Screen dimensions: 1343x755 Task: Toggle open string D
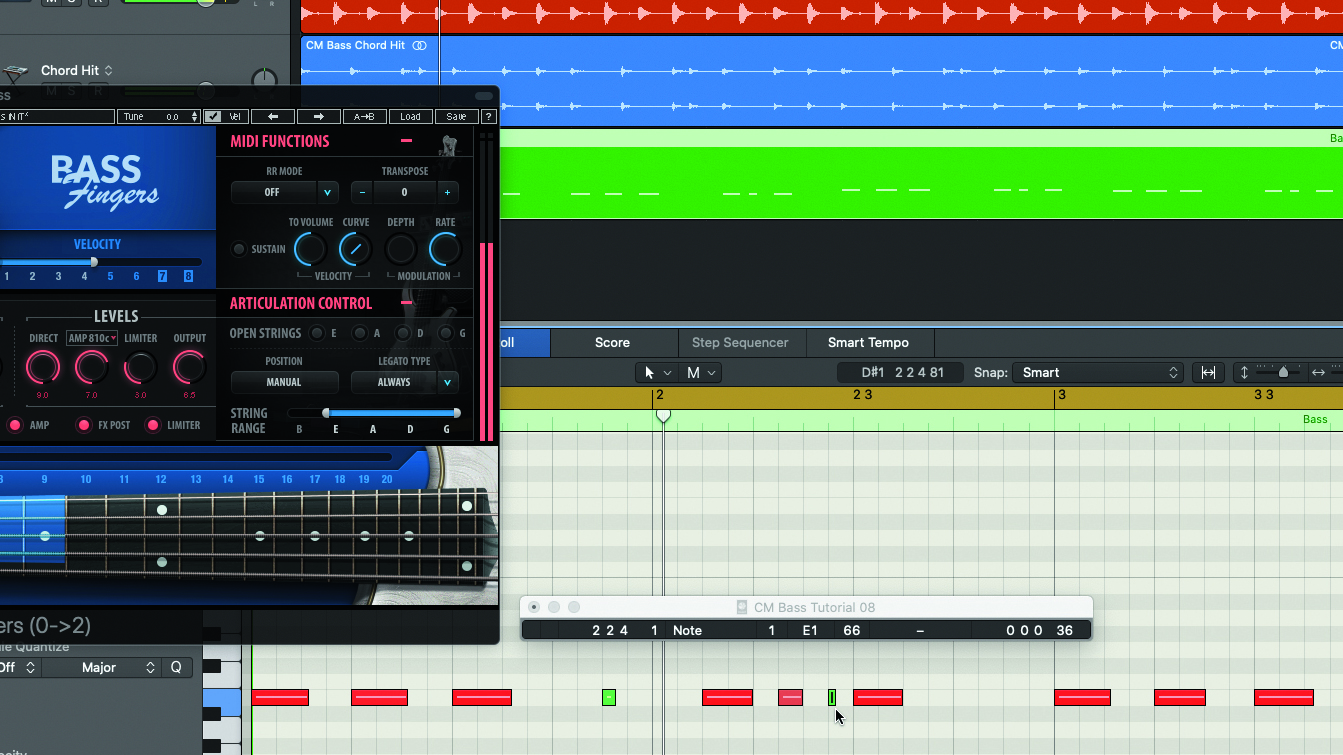[404, 333]
